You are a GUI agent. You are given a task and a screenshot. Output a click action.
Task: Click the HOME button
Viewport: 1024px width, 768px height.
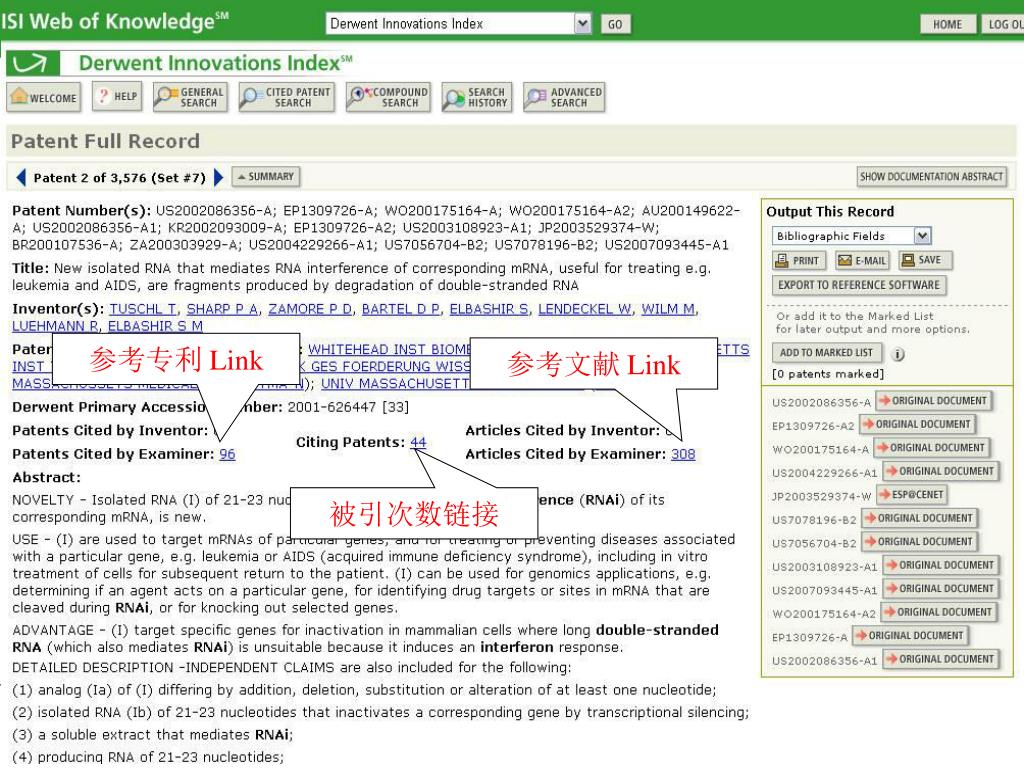click(x=948, y=24)
